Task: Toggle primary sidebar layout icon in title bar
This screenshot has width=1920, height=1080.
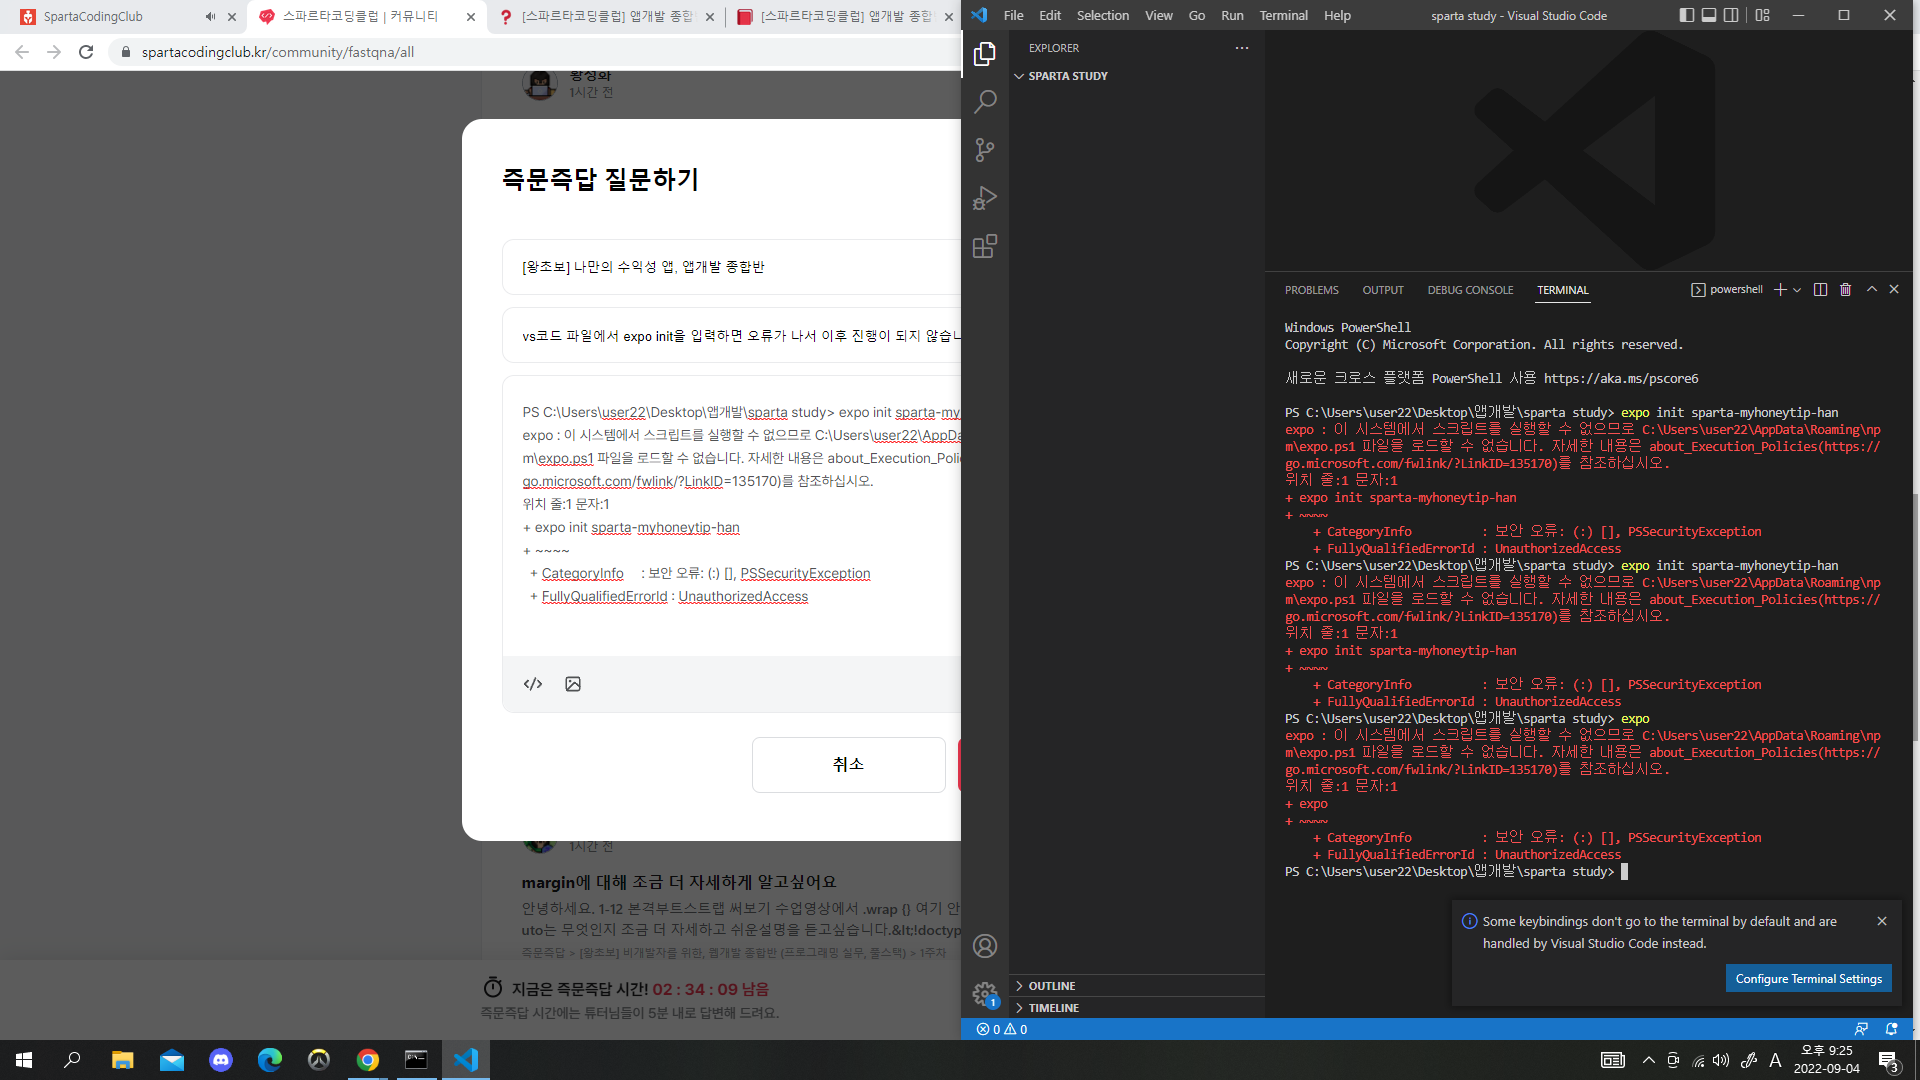Action: click(1687, 15)
